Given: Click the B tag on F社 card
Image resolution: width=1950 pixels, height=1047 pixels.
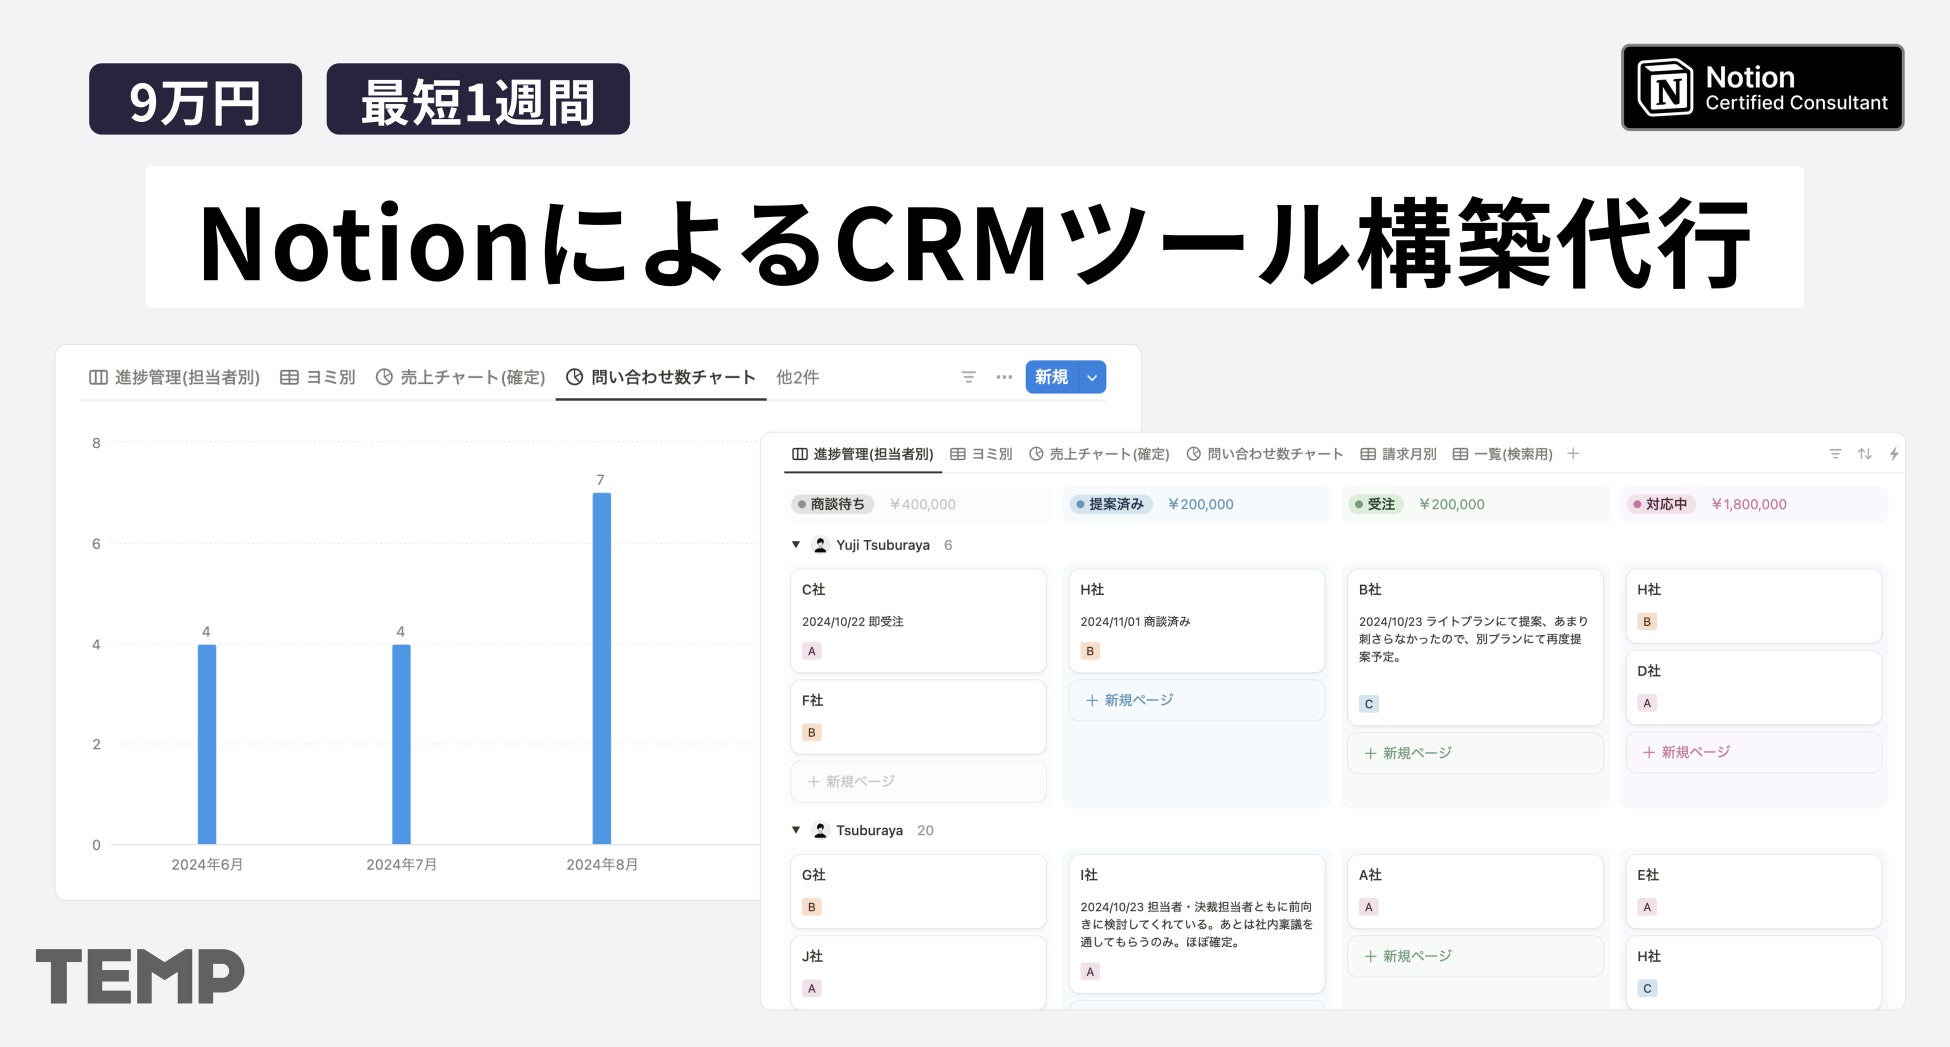Looking at the screenshot, I should pos(812,733).
